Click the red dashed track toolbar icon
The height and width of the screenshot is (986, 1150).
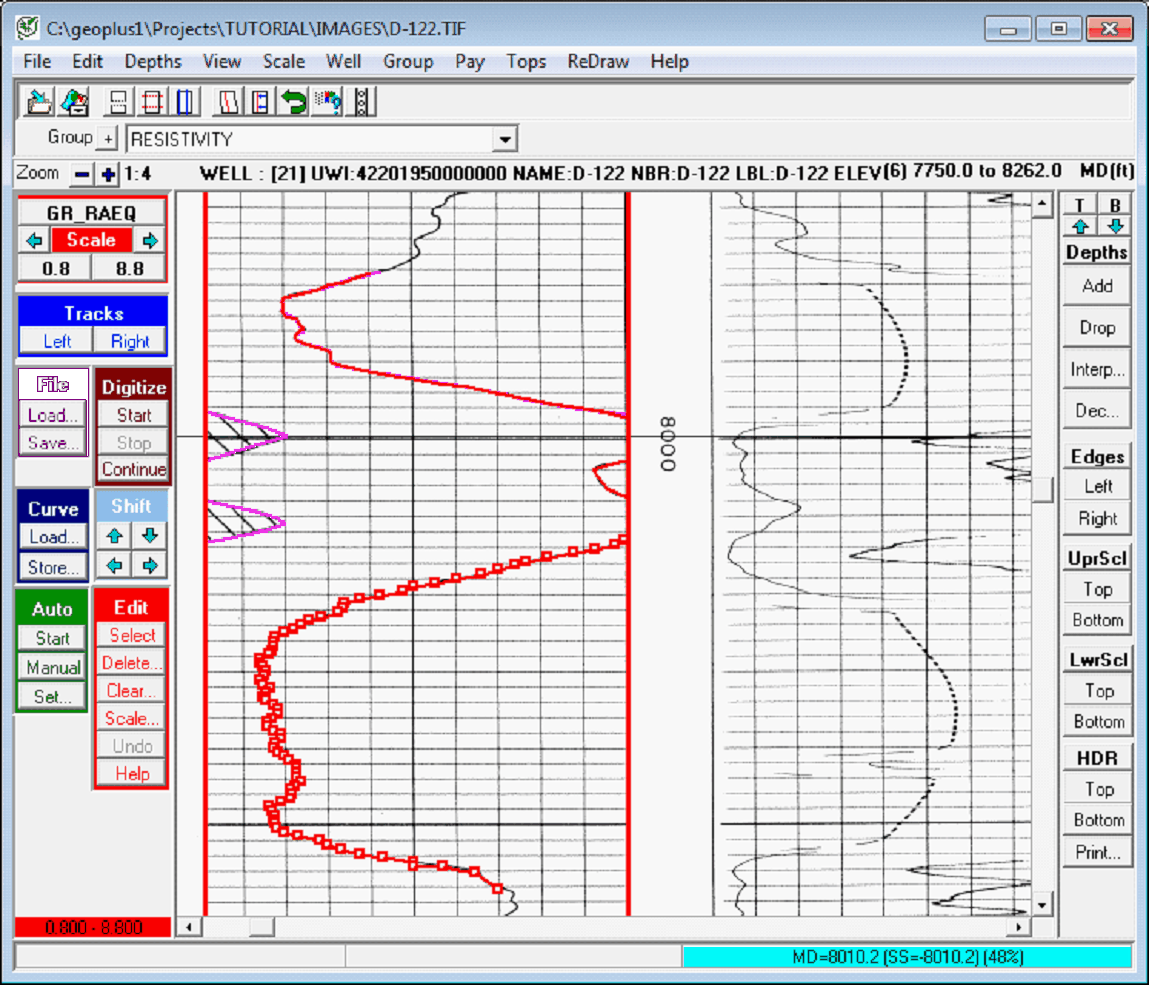152,101
